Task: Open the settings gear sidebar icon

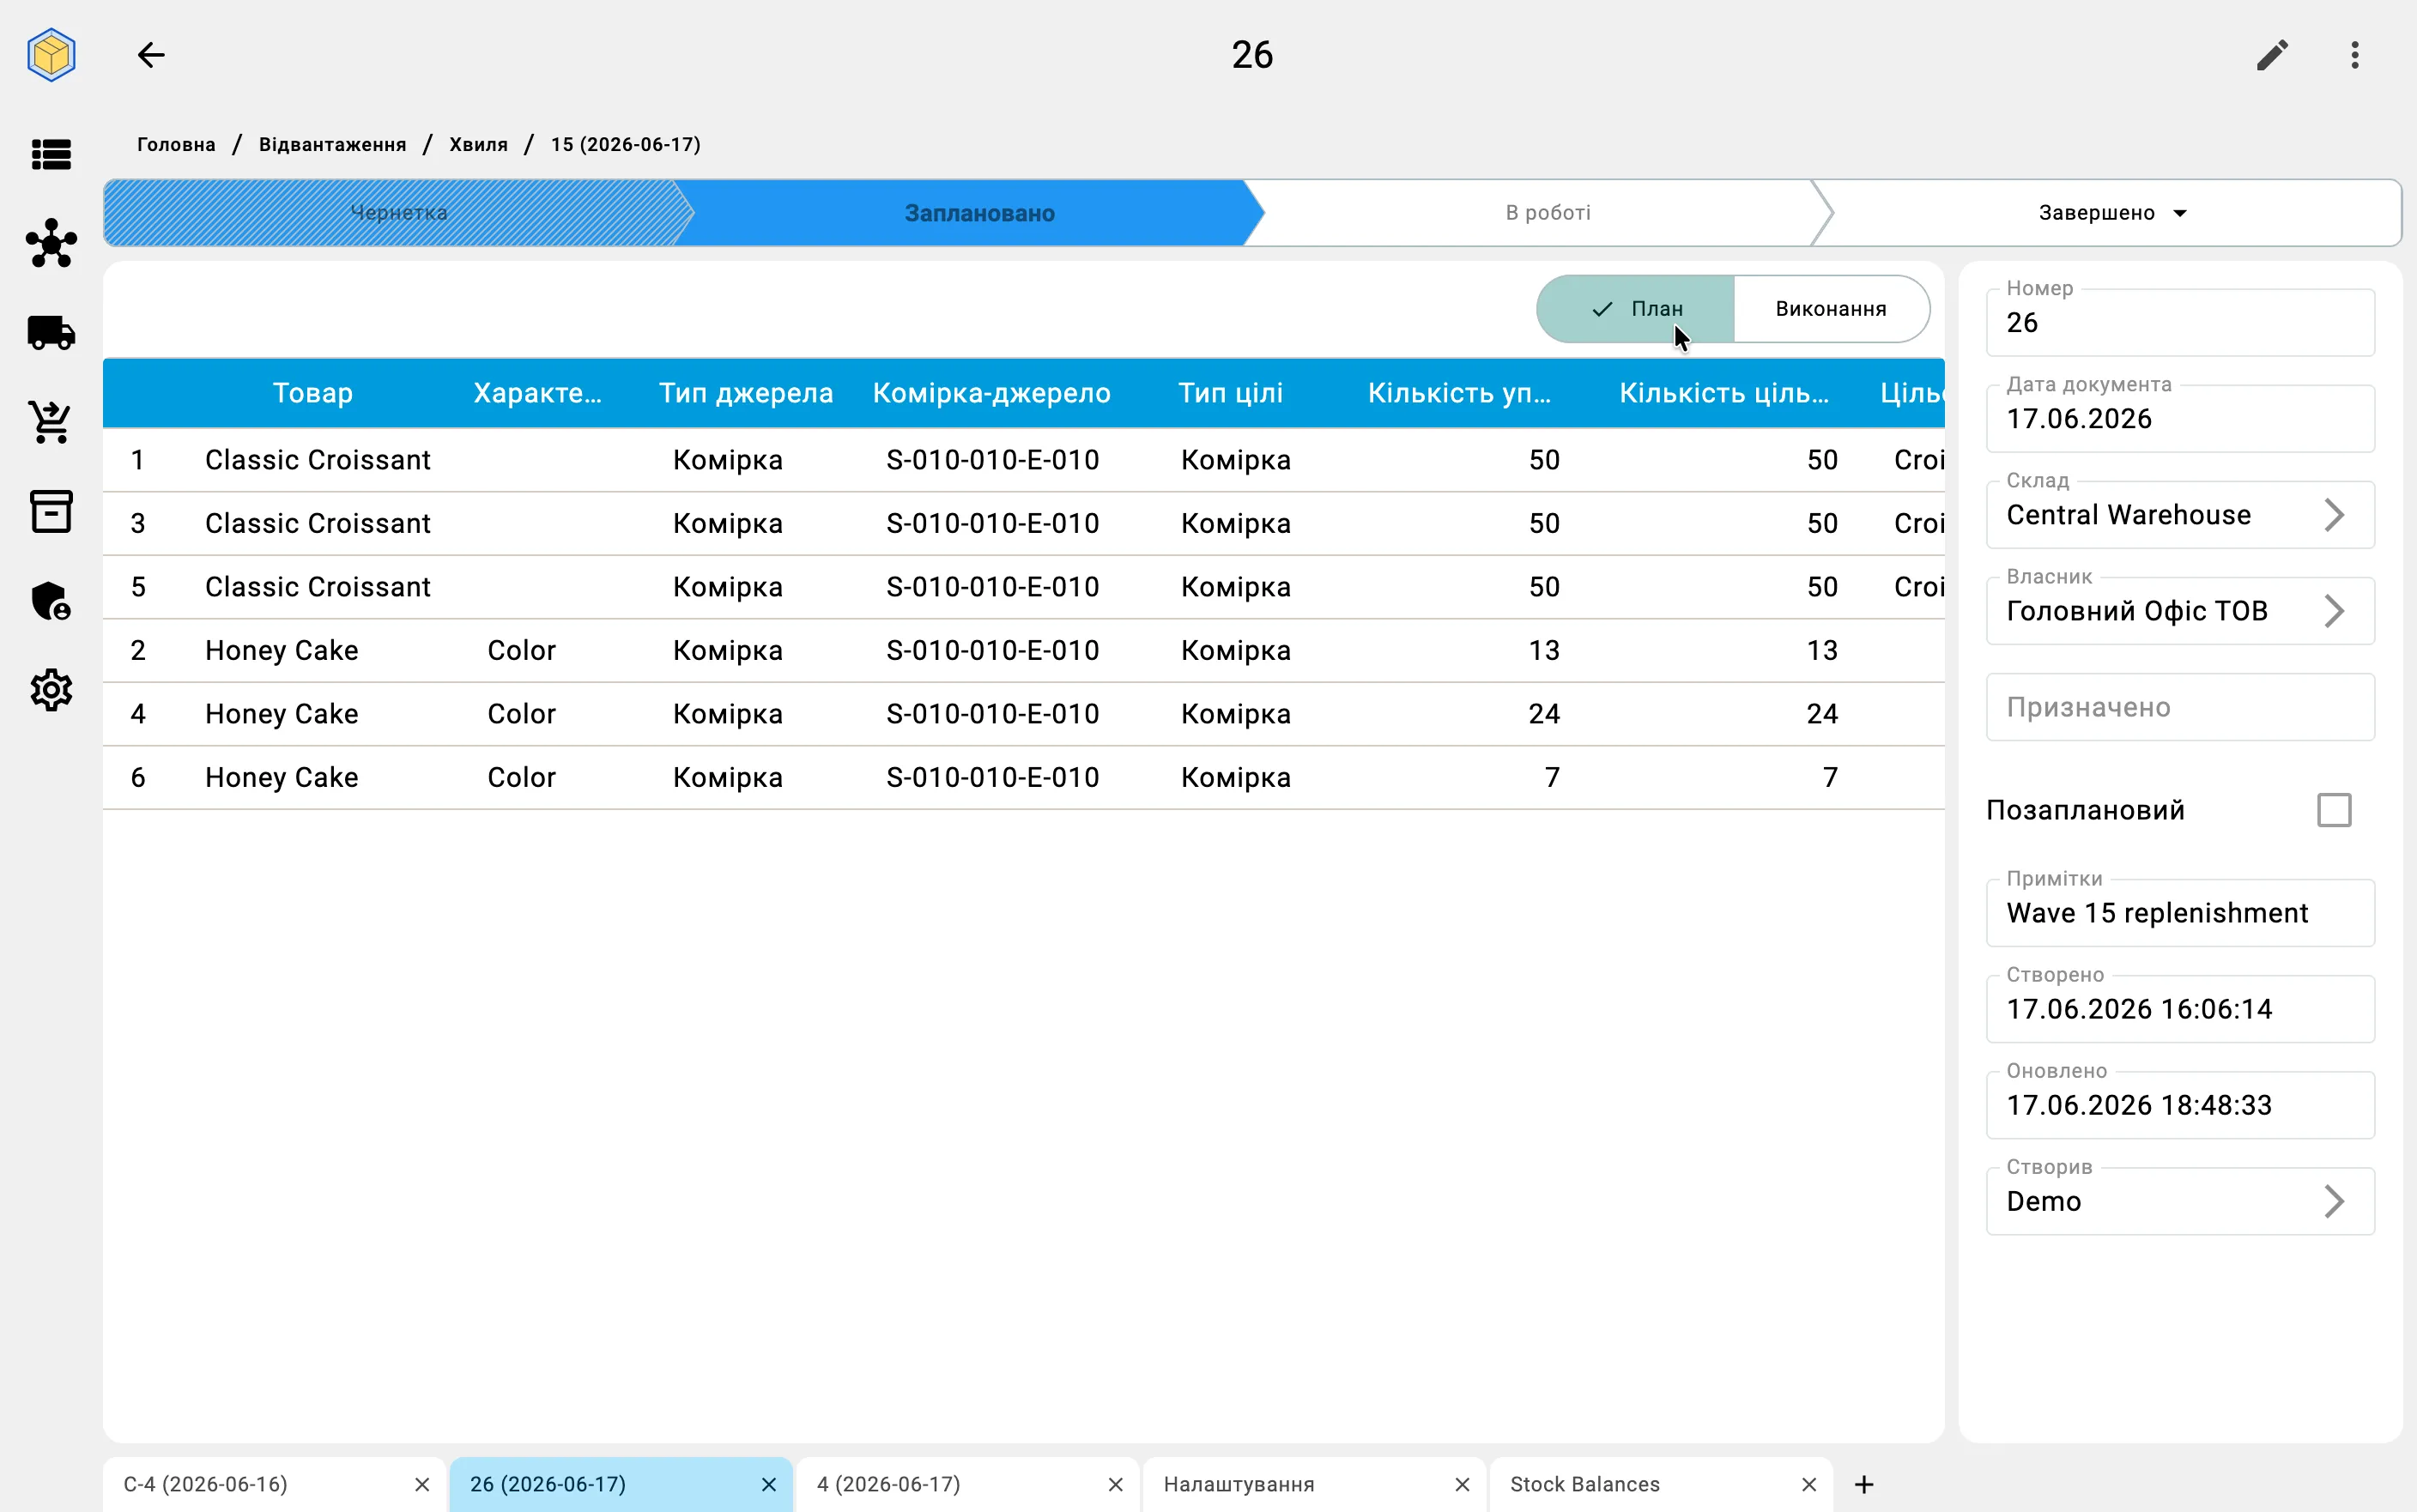Action: point(51,690)
